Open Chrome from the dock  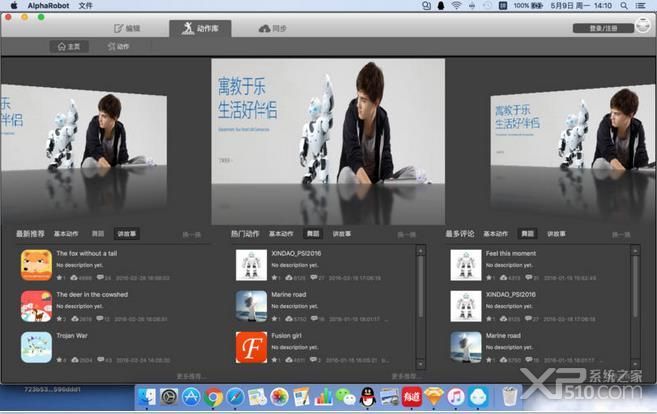point(213,396)
